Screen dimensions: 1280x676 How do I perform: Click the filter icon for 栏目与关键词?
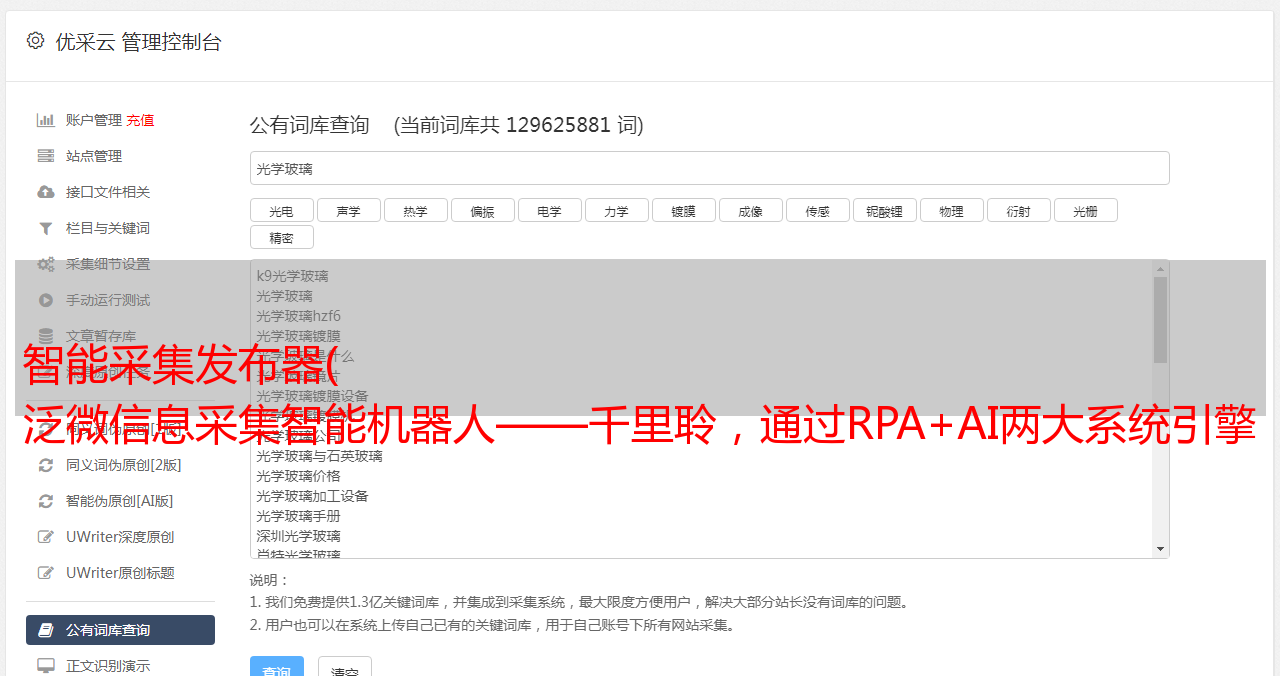pos(45,228)
